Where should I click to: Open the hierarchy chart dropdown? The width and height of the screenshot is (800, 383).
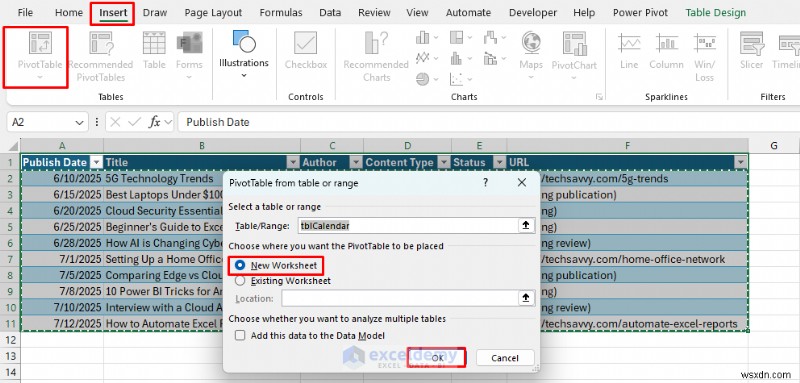pyautogui.click(x=470, y=38)
